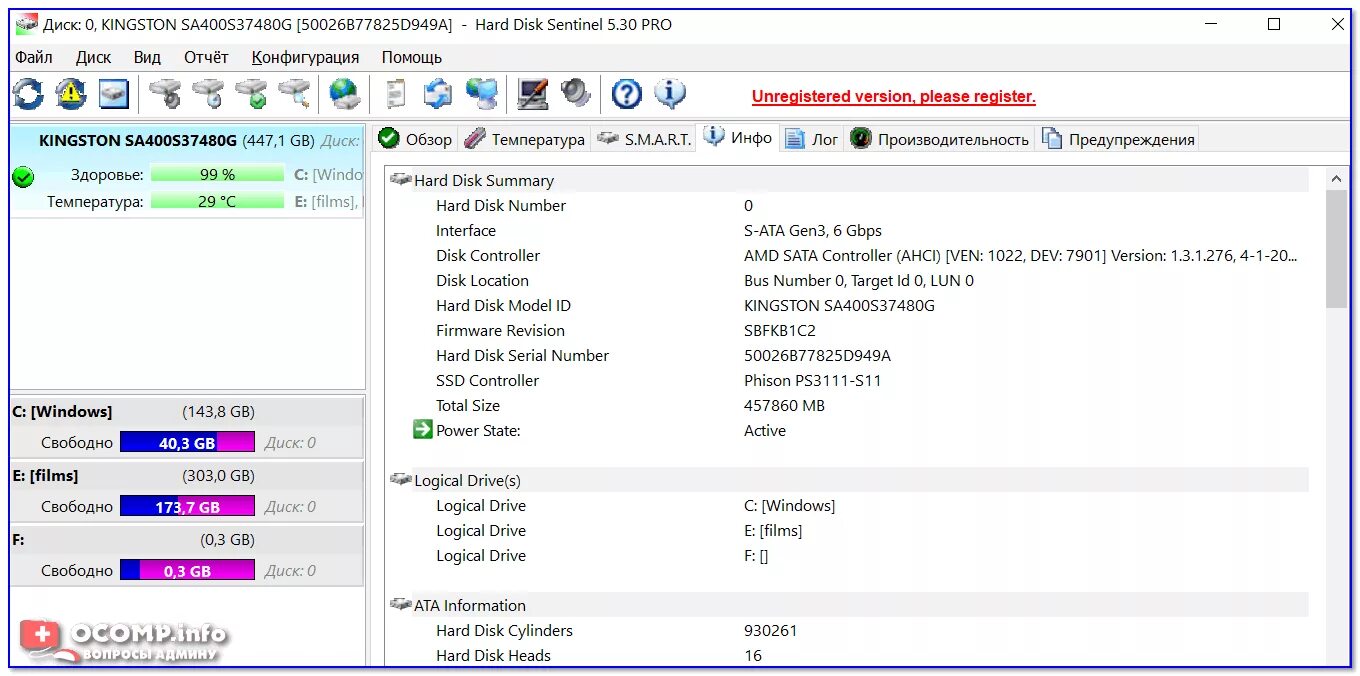Open the Вид menu
The width and height of the screenshot is (1360, 676).
pyautogui.click(x=147, y=57)
